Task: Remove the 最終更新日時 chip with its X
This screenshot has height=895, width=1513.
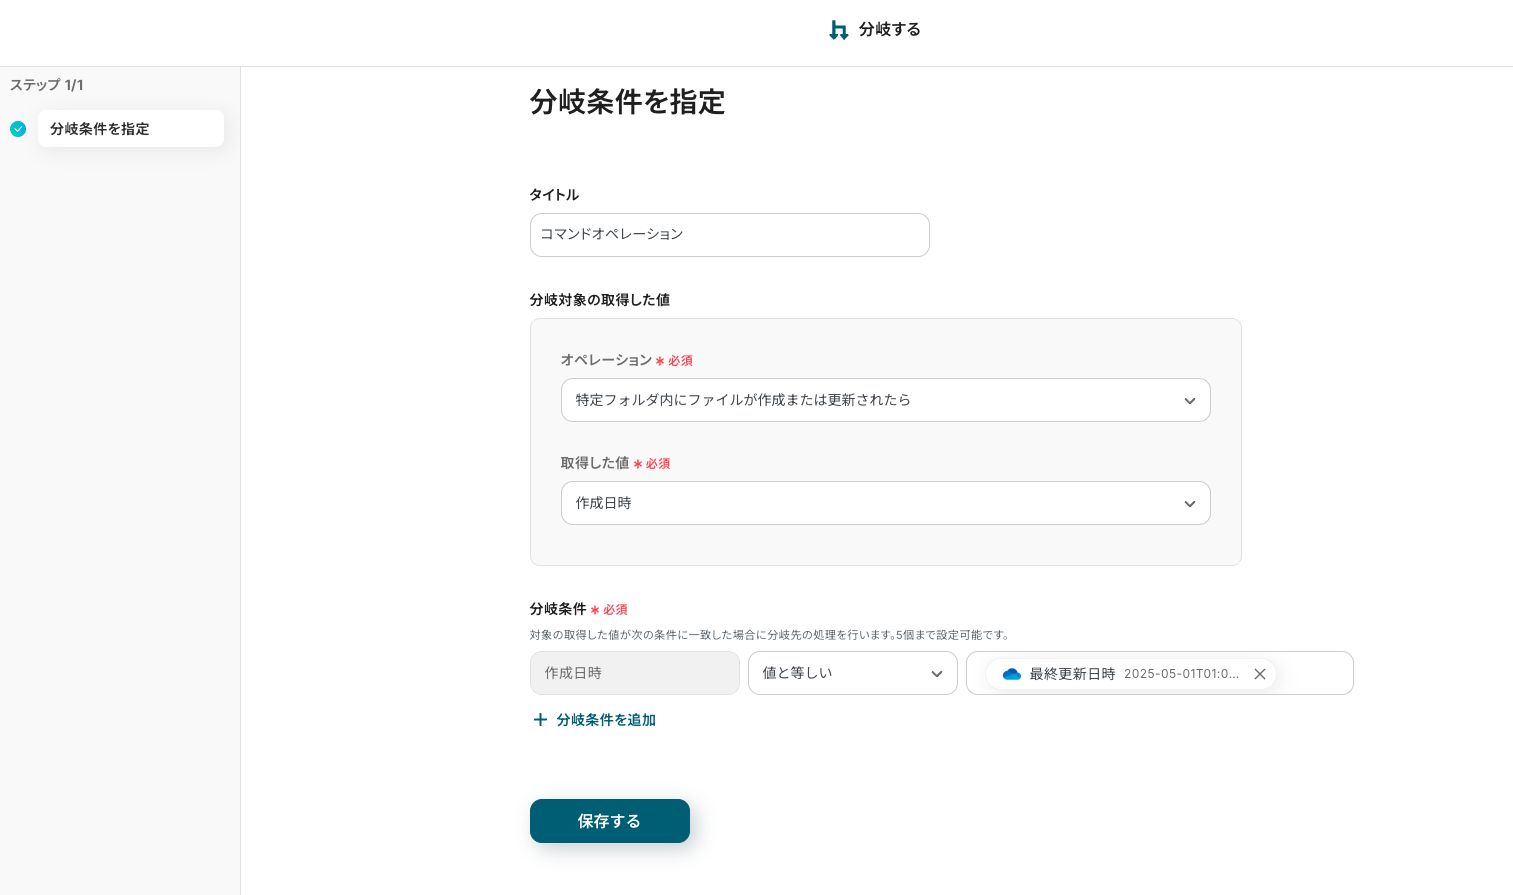Action: (1260, 674)
